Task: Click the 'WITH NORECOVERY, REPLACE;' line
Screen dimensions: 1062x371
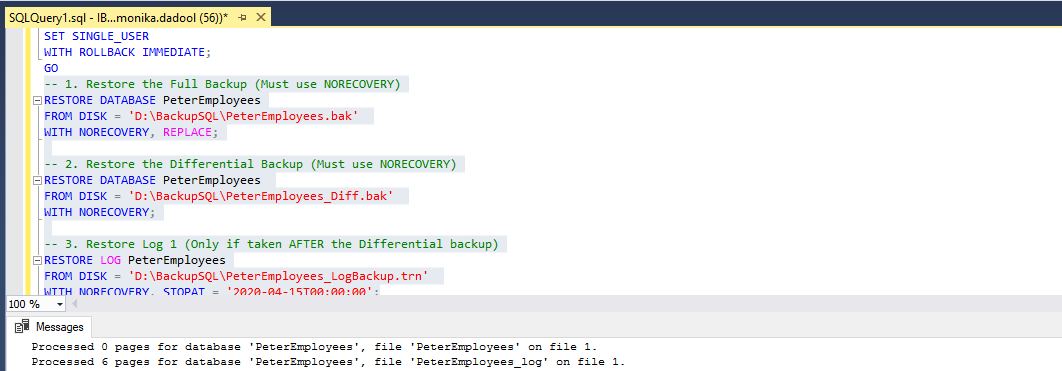Action: [x=131, y=133]
